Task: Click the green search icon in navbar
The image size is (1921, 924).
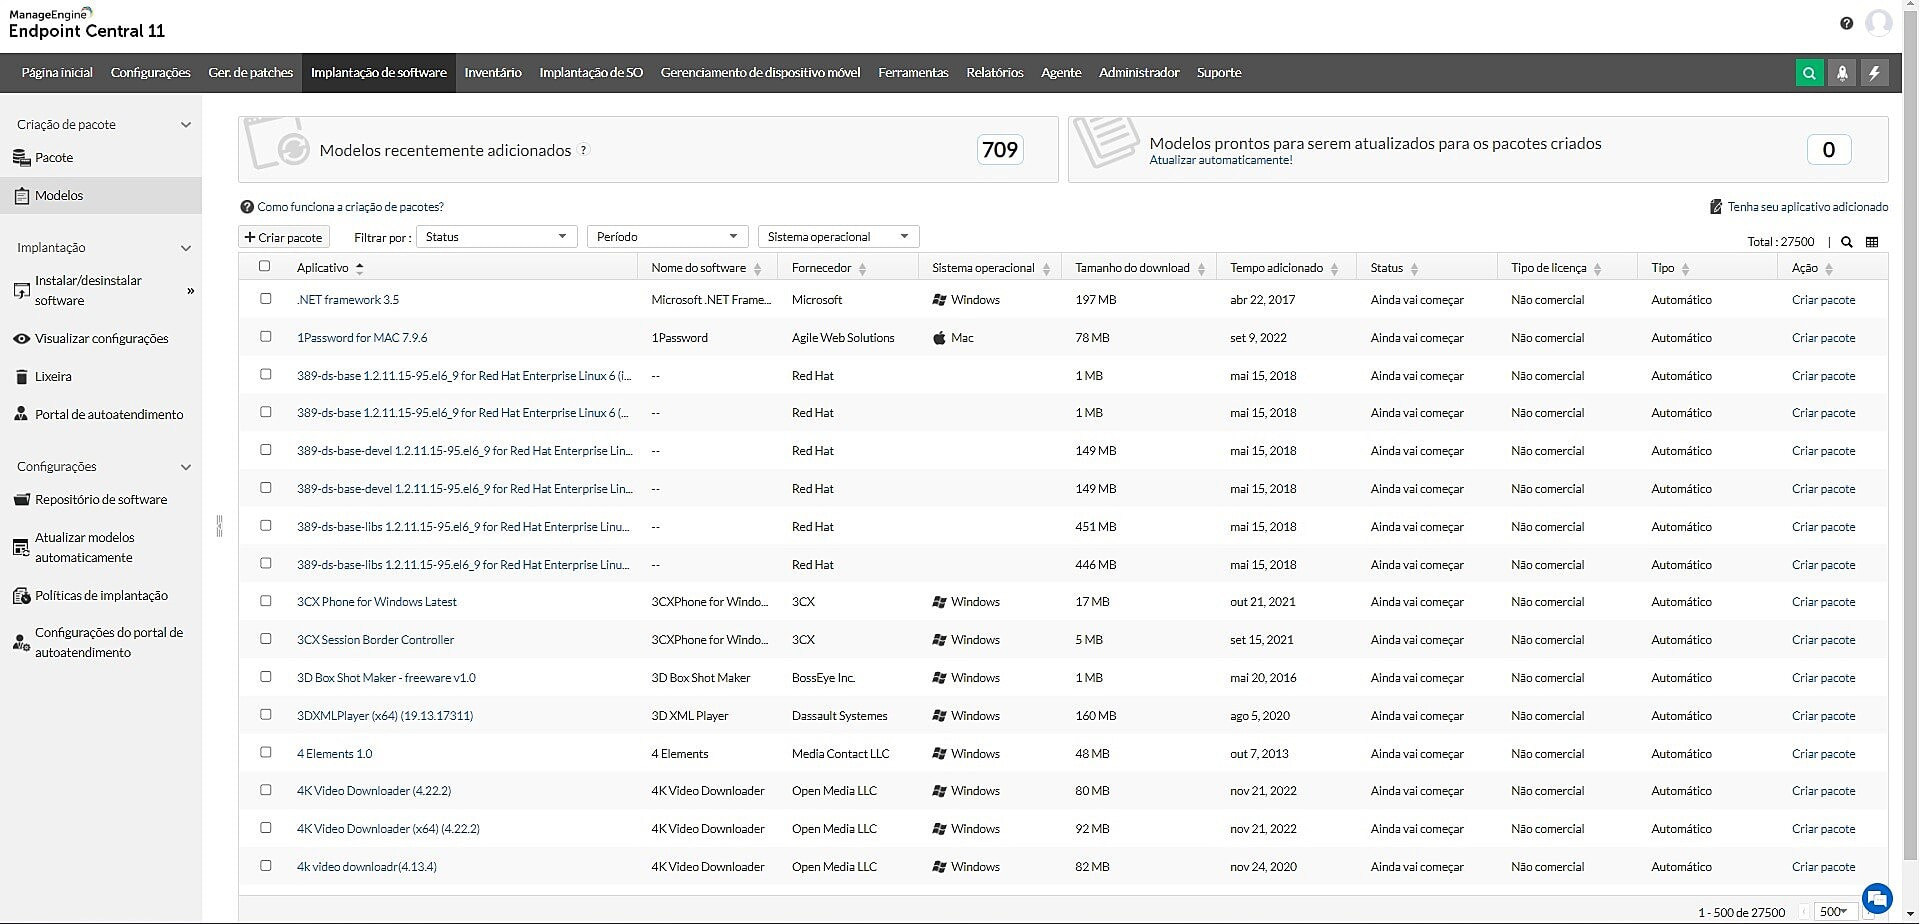Action: point(1809,73)
